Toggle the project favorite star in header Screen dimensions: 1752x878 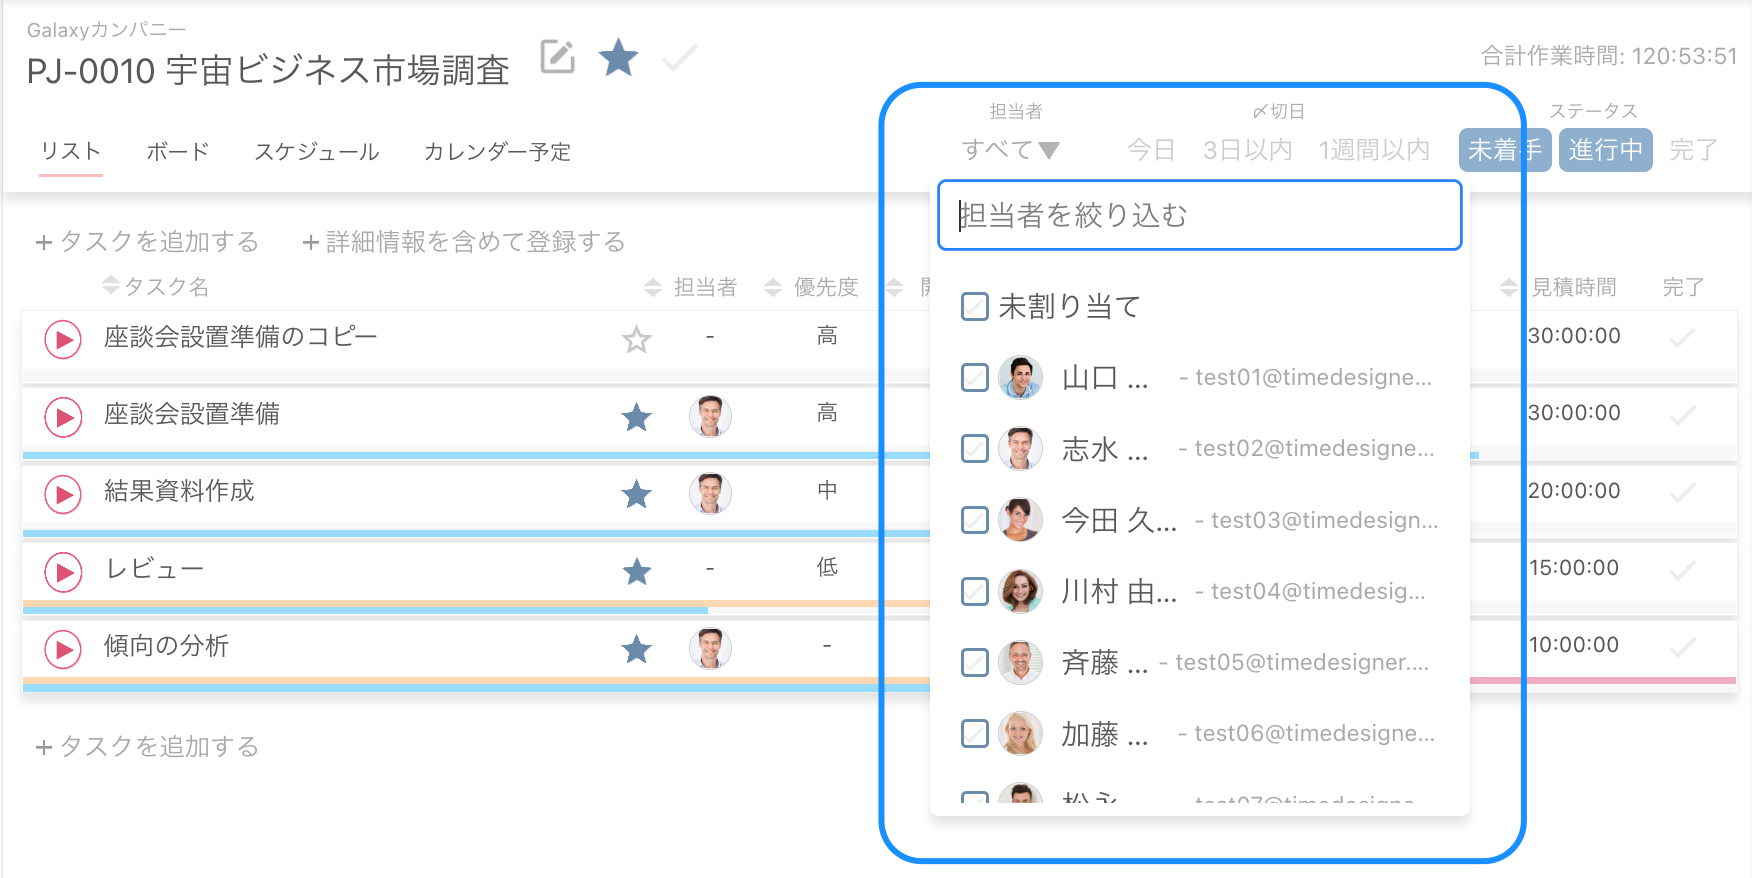pos(618,57)
